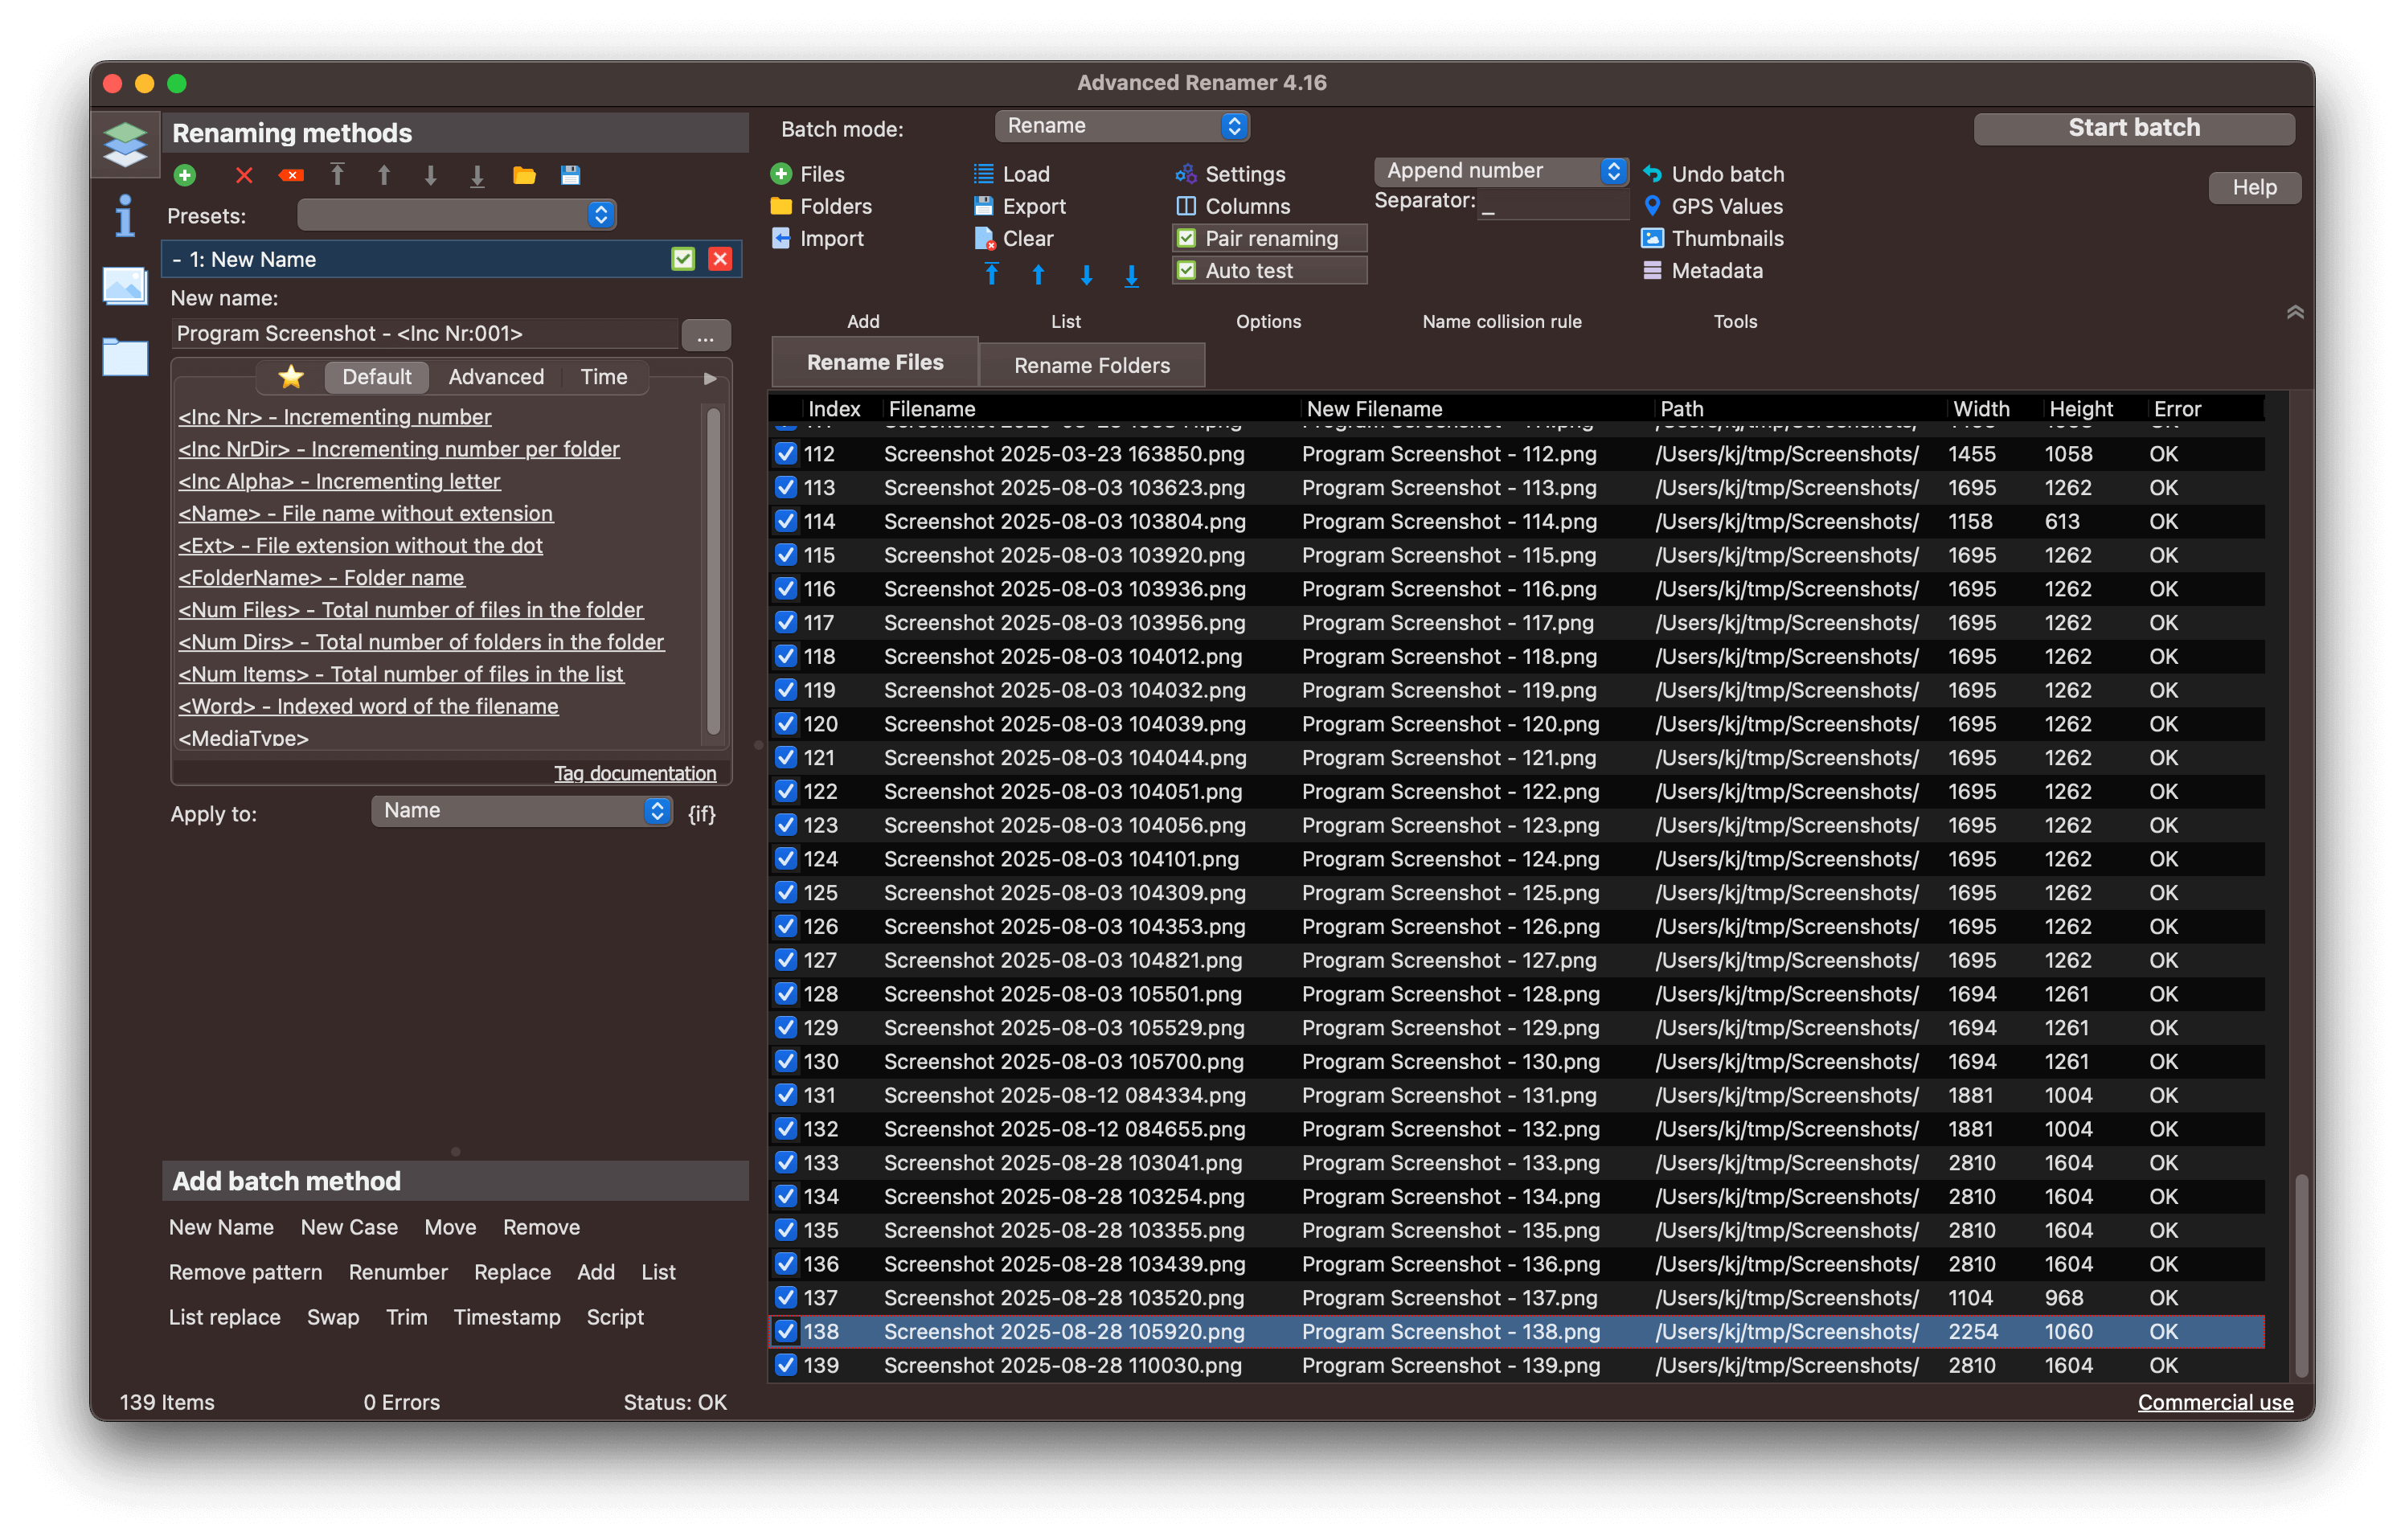Click the favorites star tag tab
Viewport: 2405px width, 1540px height.
click(x=291, y=377)
